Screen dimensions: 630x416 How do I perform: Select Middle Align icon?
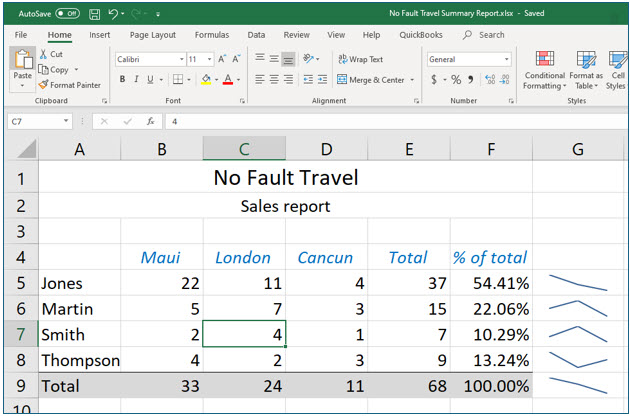(274, 59)
